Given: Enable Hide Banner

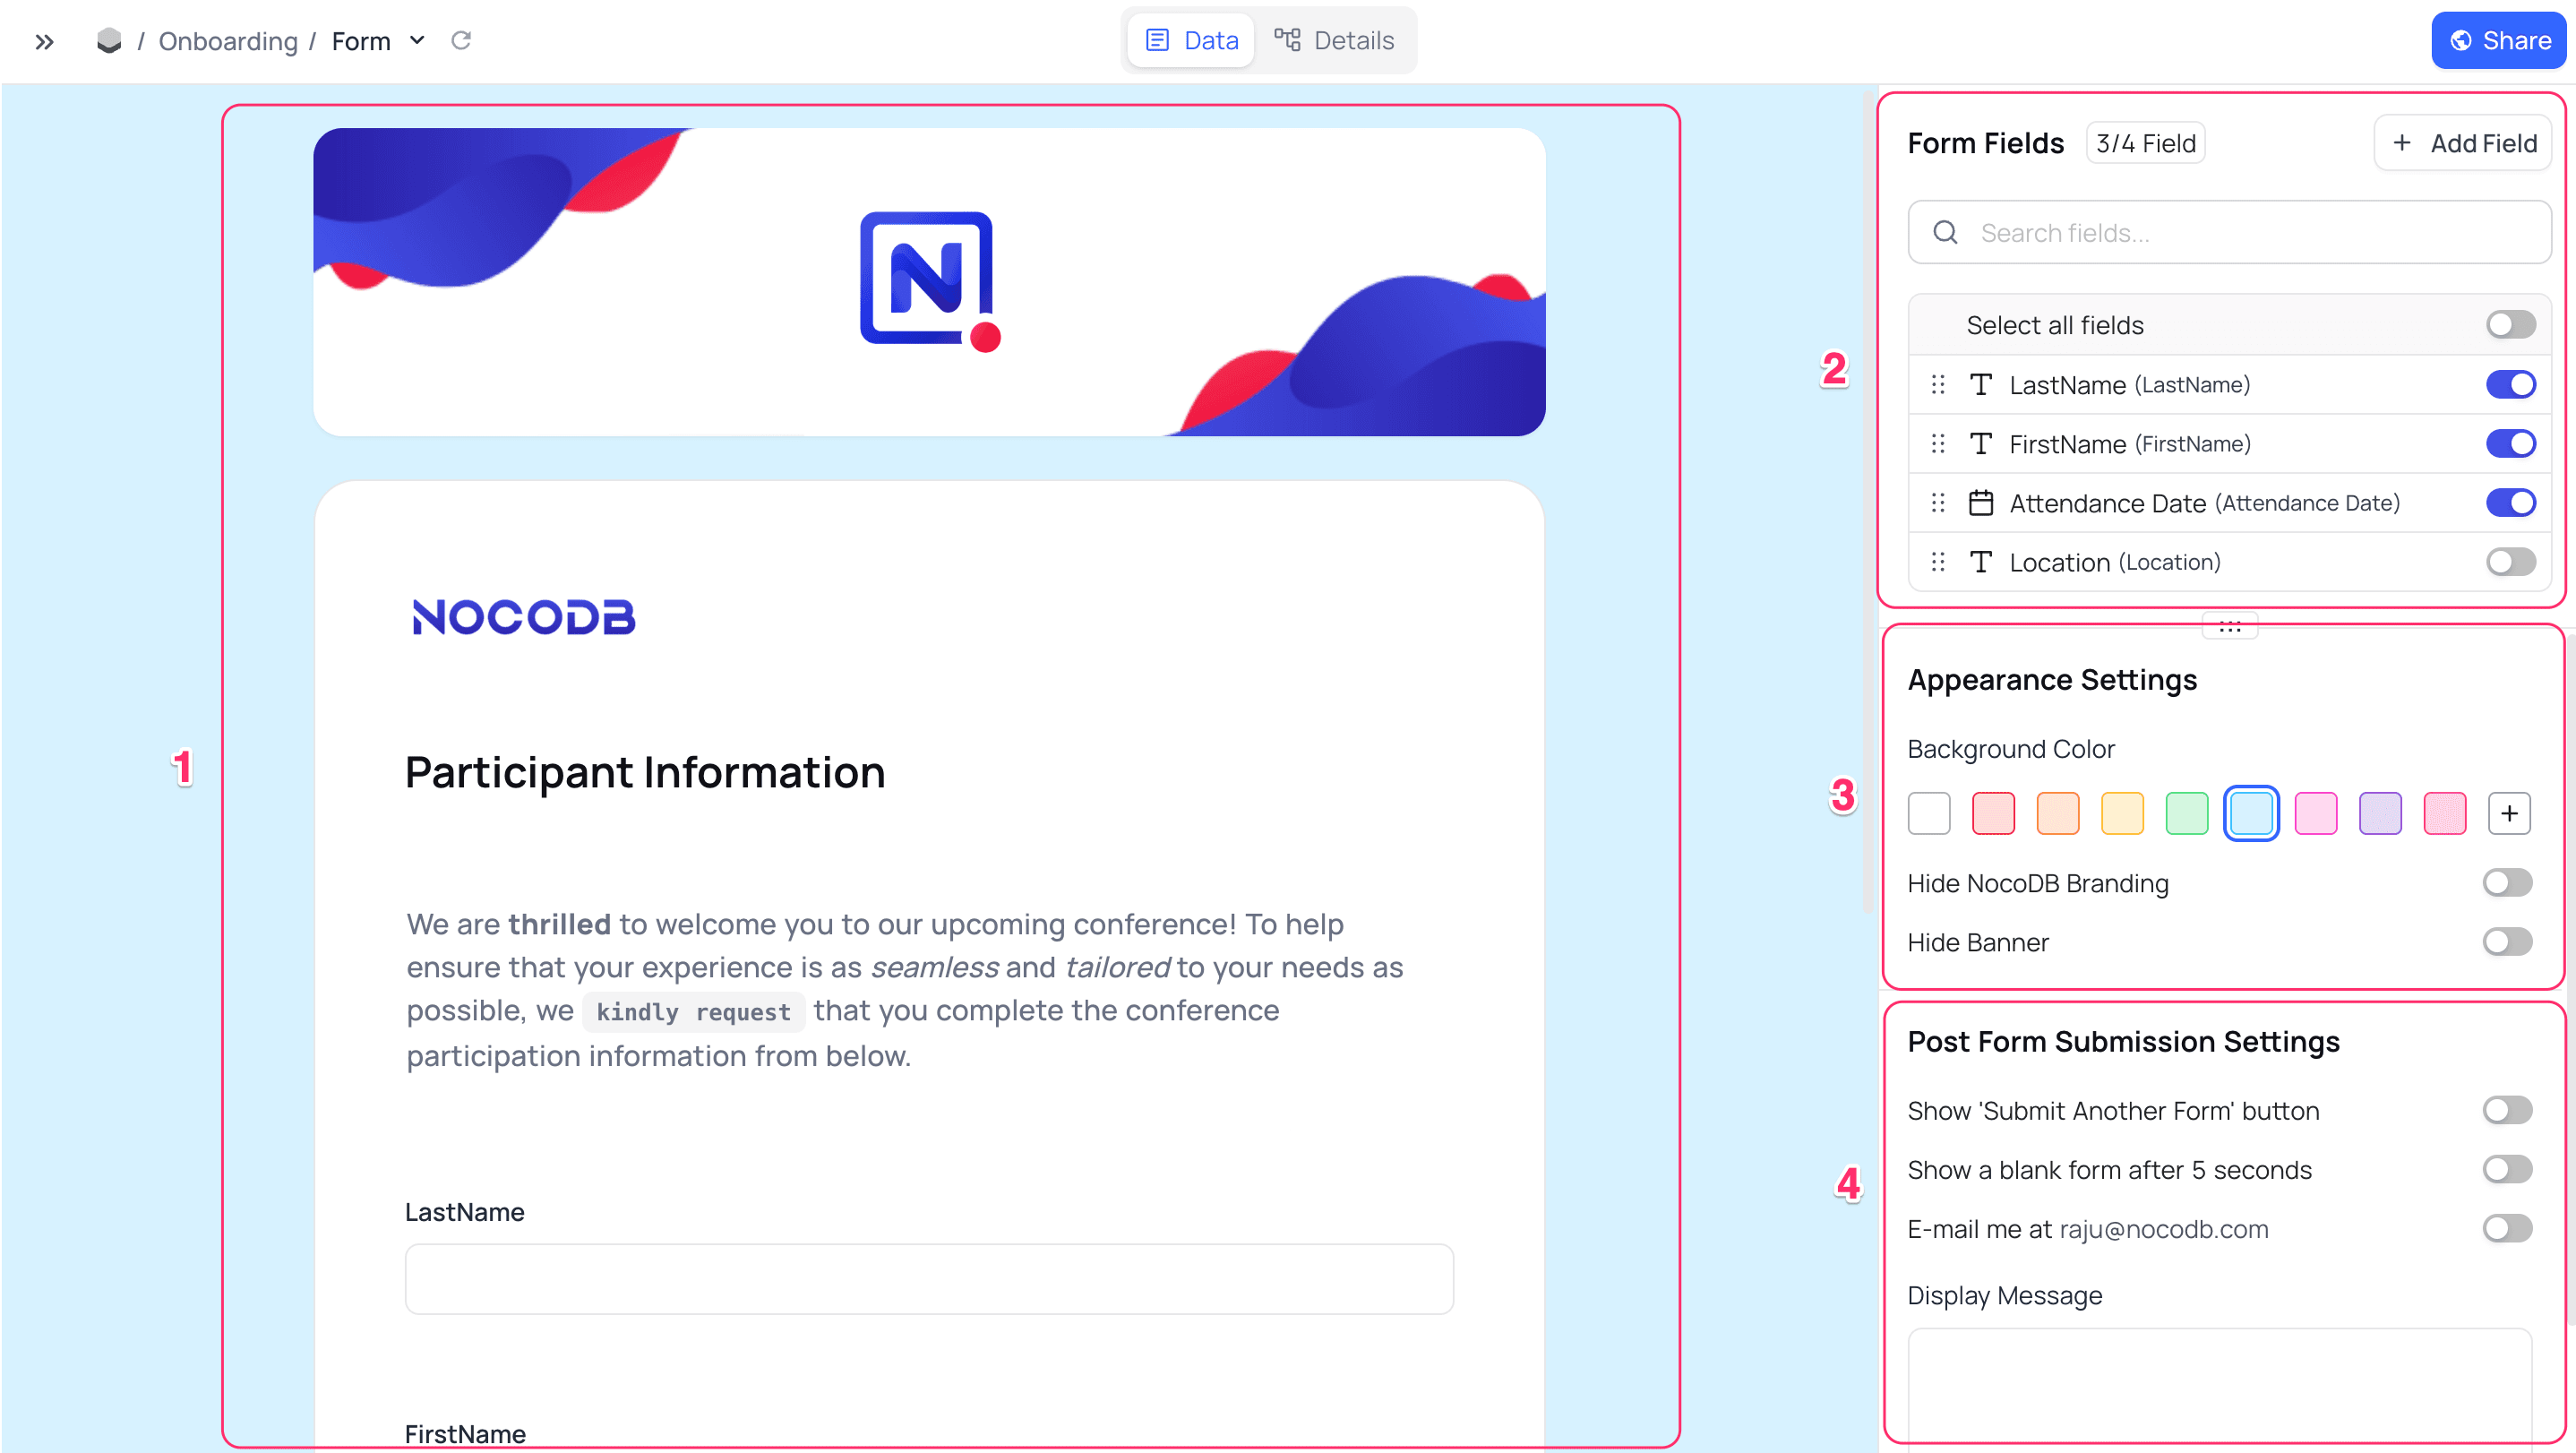Looking at the screenshot, I should (2507, 941).
